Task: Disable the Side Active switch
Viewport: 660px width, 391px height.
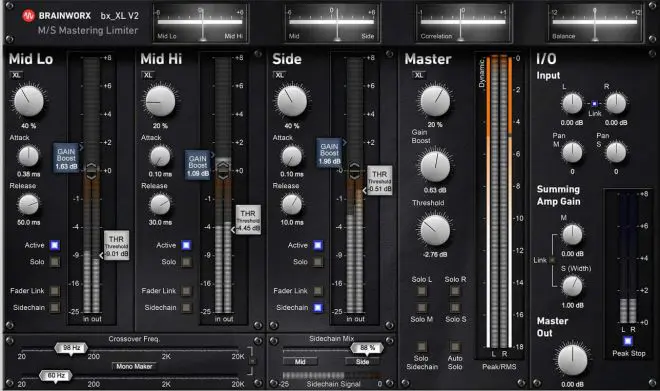Action: [x=318, y=245]
